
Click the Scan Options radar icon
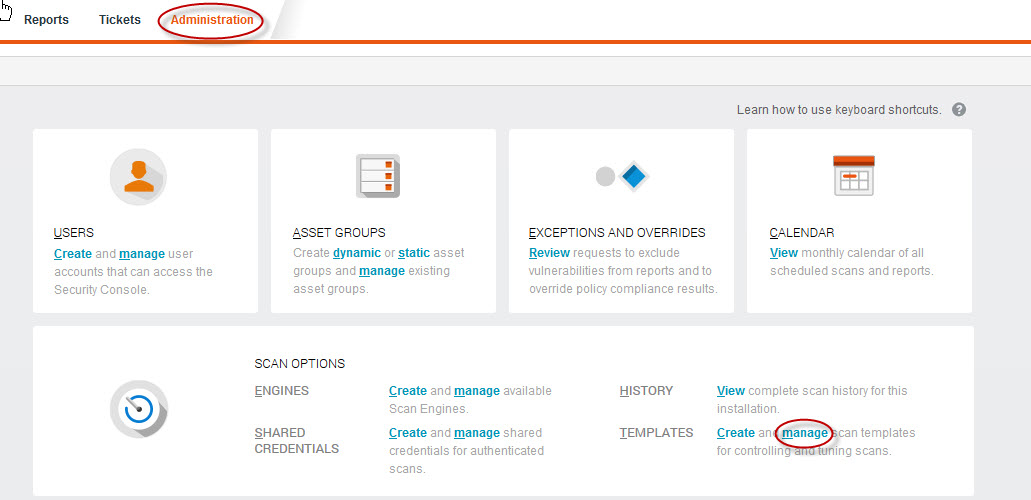coord(138,408)
